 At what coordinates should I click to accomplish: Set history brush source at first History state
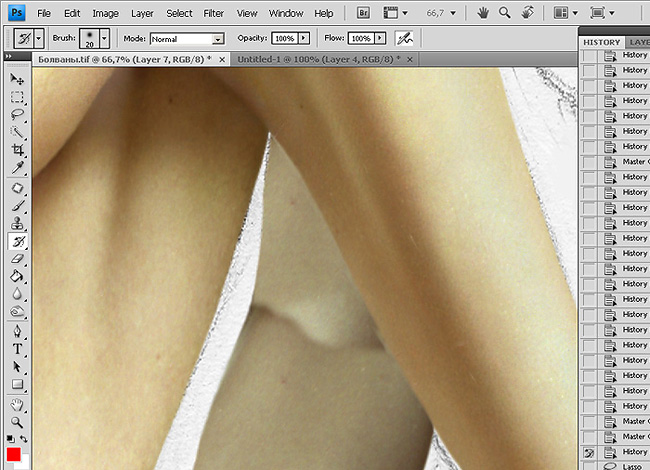tap(589, 55)
